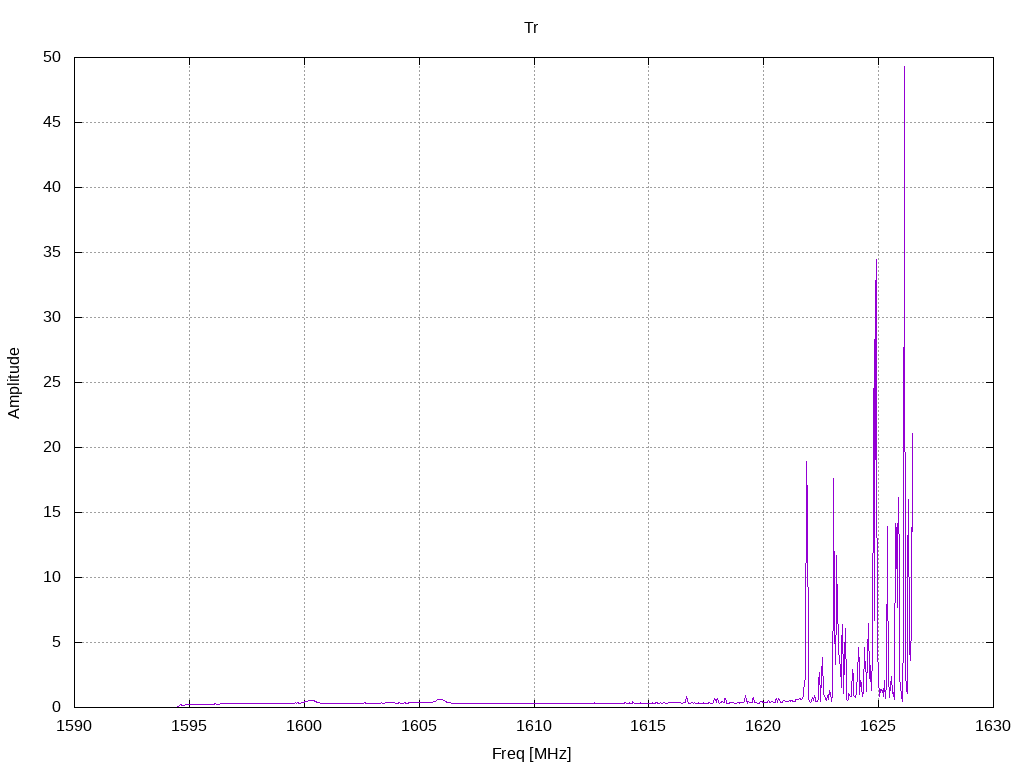Image resolution: width=1024 pixels, height=768 pixels.
Task: Click the tallest spectrum peak near 1626 MHz
Action: [x=904, y=68]
